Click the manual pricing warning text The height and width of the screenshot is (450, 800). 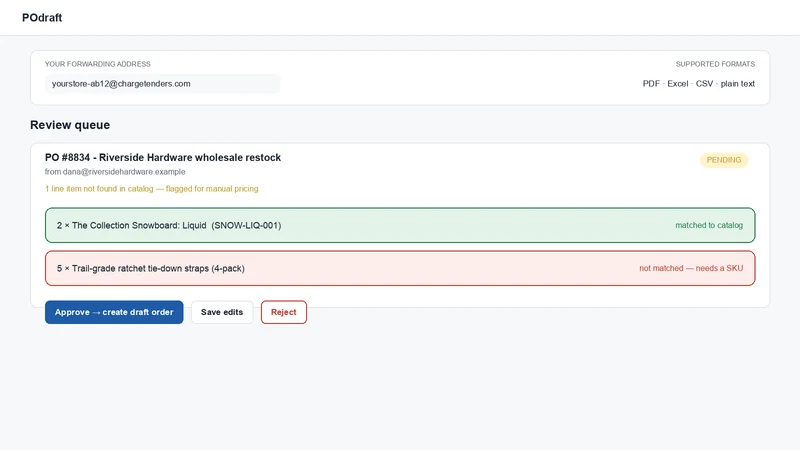pos(152,189)
